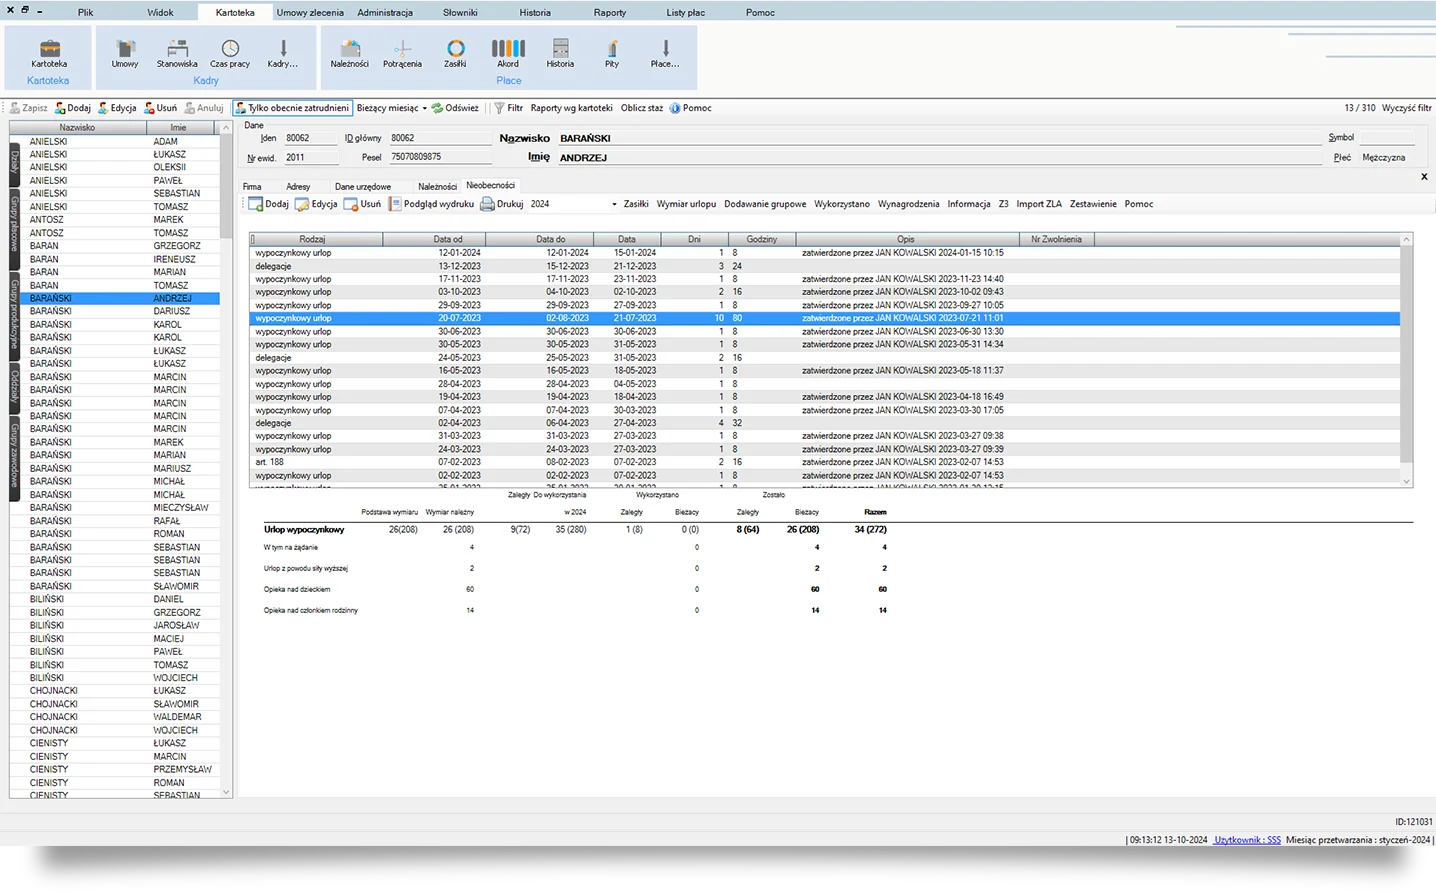Switch to the Należności tab beside Nieobecności
Screen dimensions: 1436x892
tap(437, 187)
